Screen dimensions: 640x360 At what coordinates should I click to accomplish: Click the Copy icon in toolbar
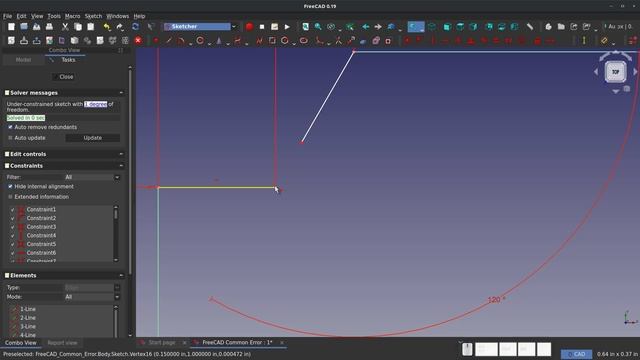tap(78, 27)
